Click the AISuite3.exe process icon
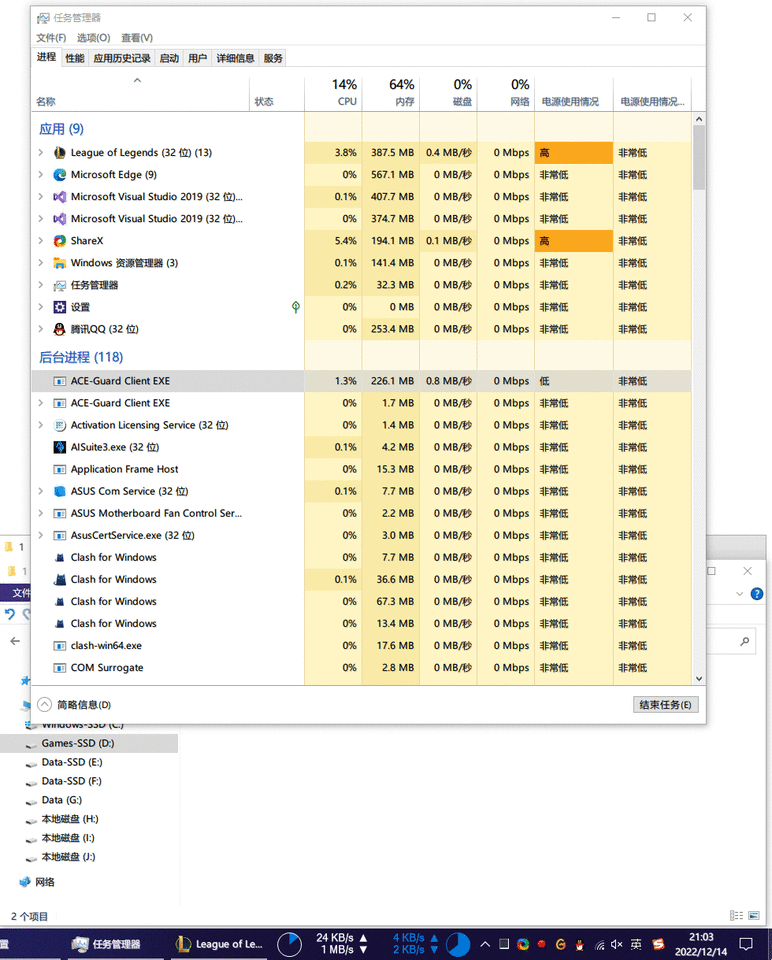Image resolution: width=772 pixels, height=960 pixels. pyautogui.click(x=59, y=447)
